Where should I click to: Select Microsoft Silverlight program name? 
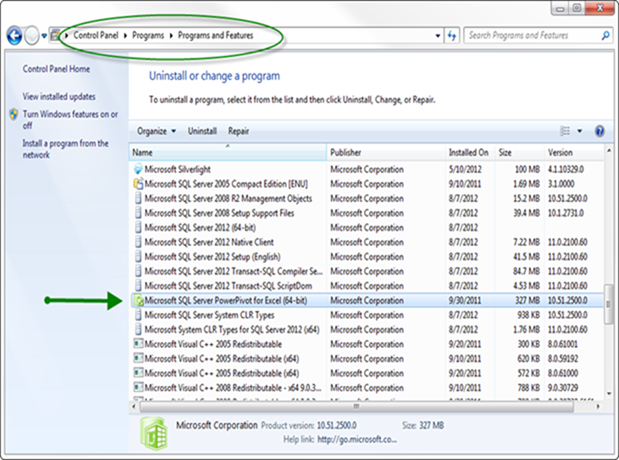coord(178,170)
